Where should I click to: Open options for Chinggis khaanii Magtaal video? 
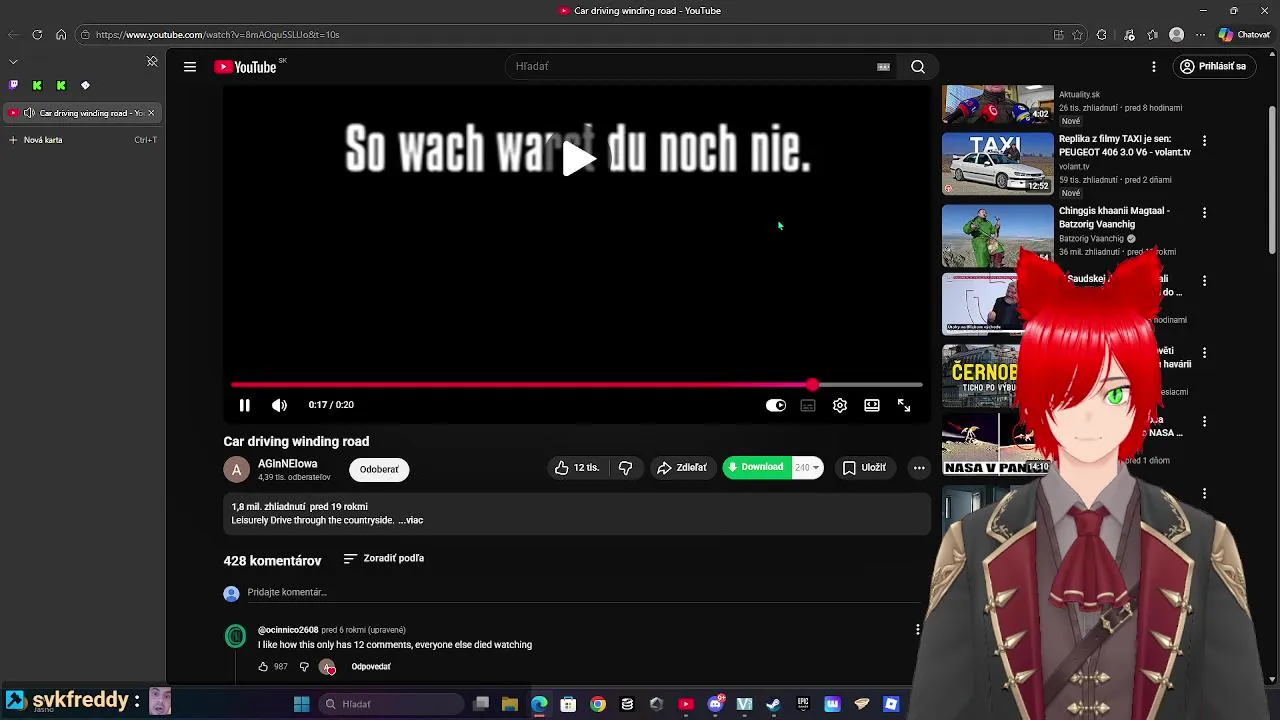(x=1204, y=213)
